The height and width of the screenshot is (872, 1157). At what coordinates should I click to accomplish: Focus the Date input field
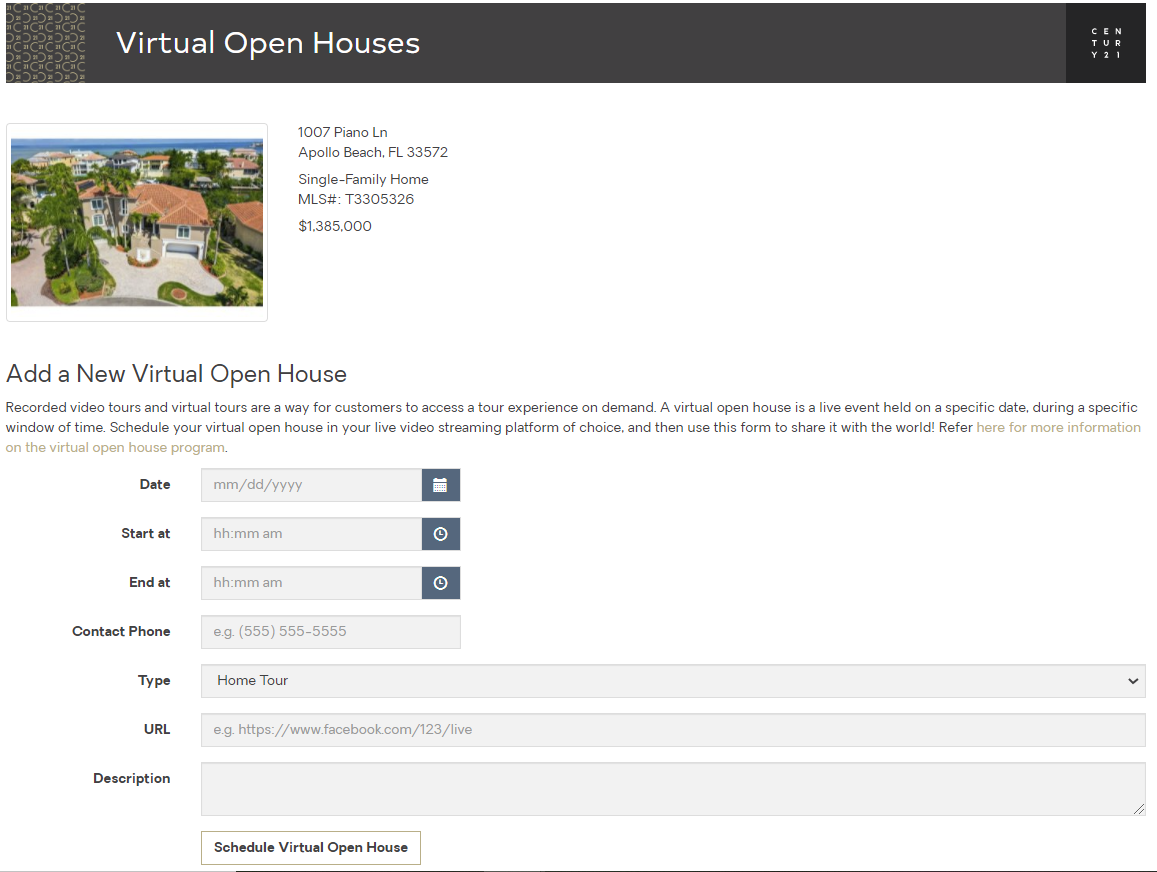pyautogui.click(x=311, y=485)
